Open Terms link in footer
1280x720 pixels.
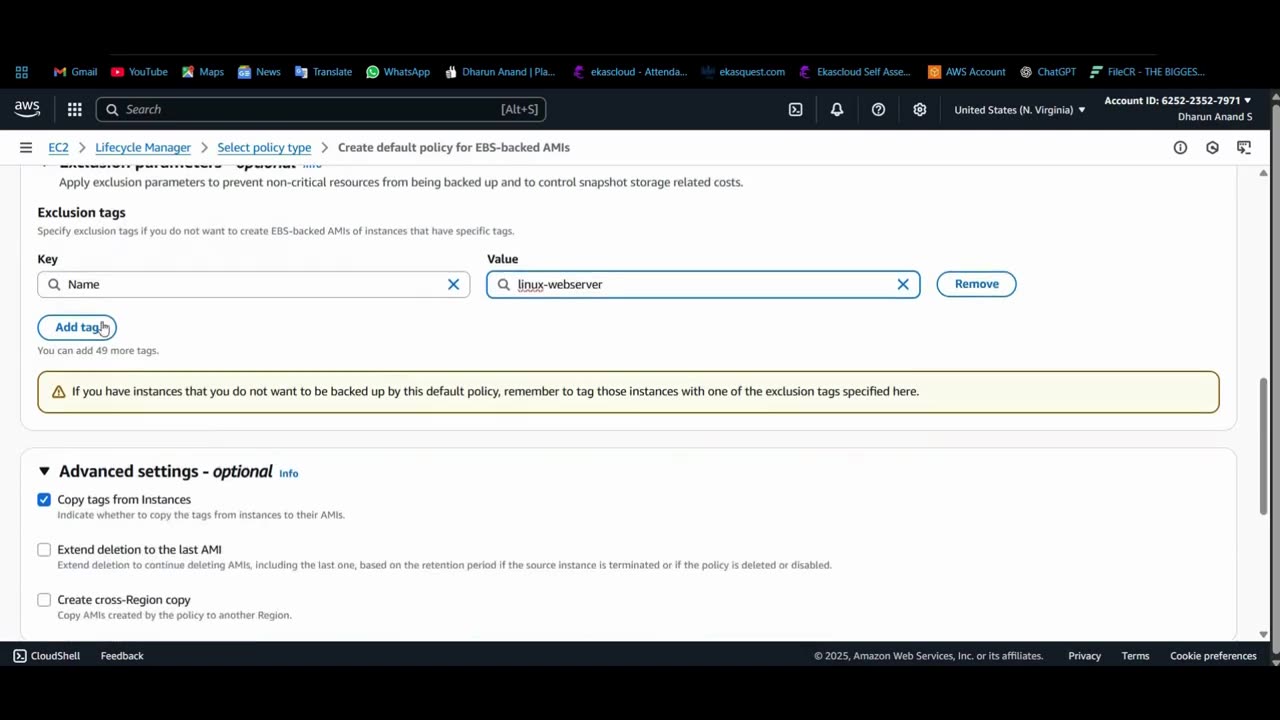pos(1135,656)
